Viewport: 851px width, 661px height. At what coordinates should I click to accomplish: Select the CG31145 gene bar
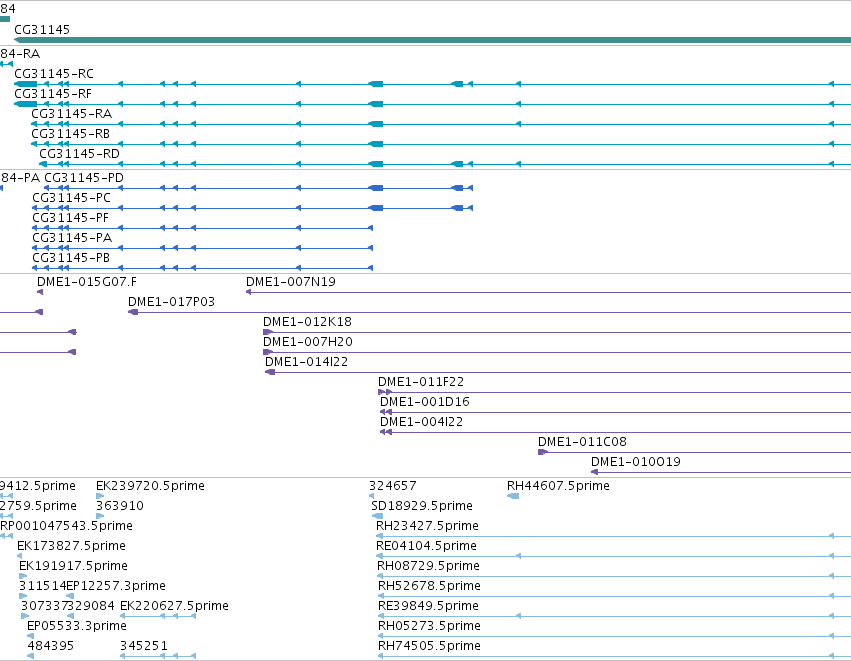point(433,40)
